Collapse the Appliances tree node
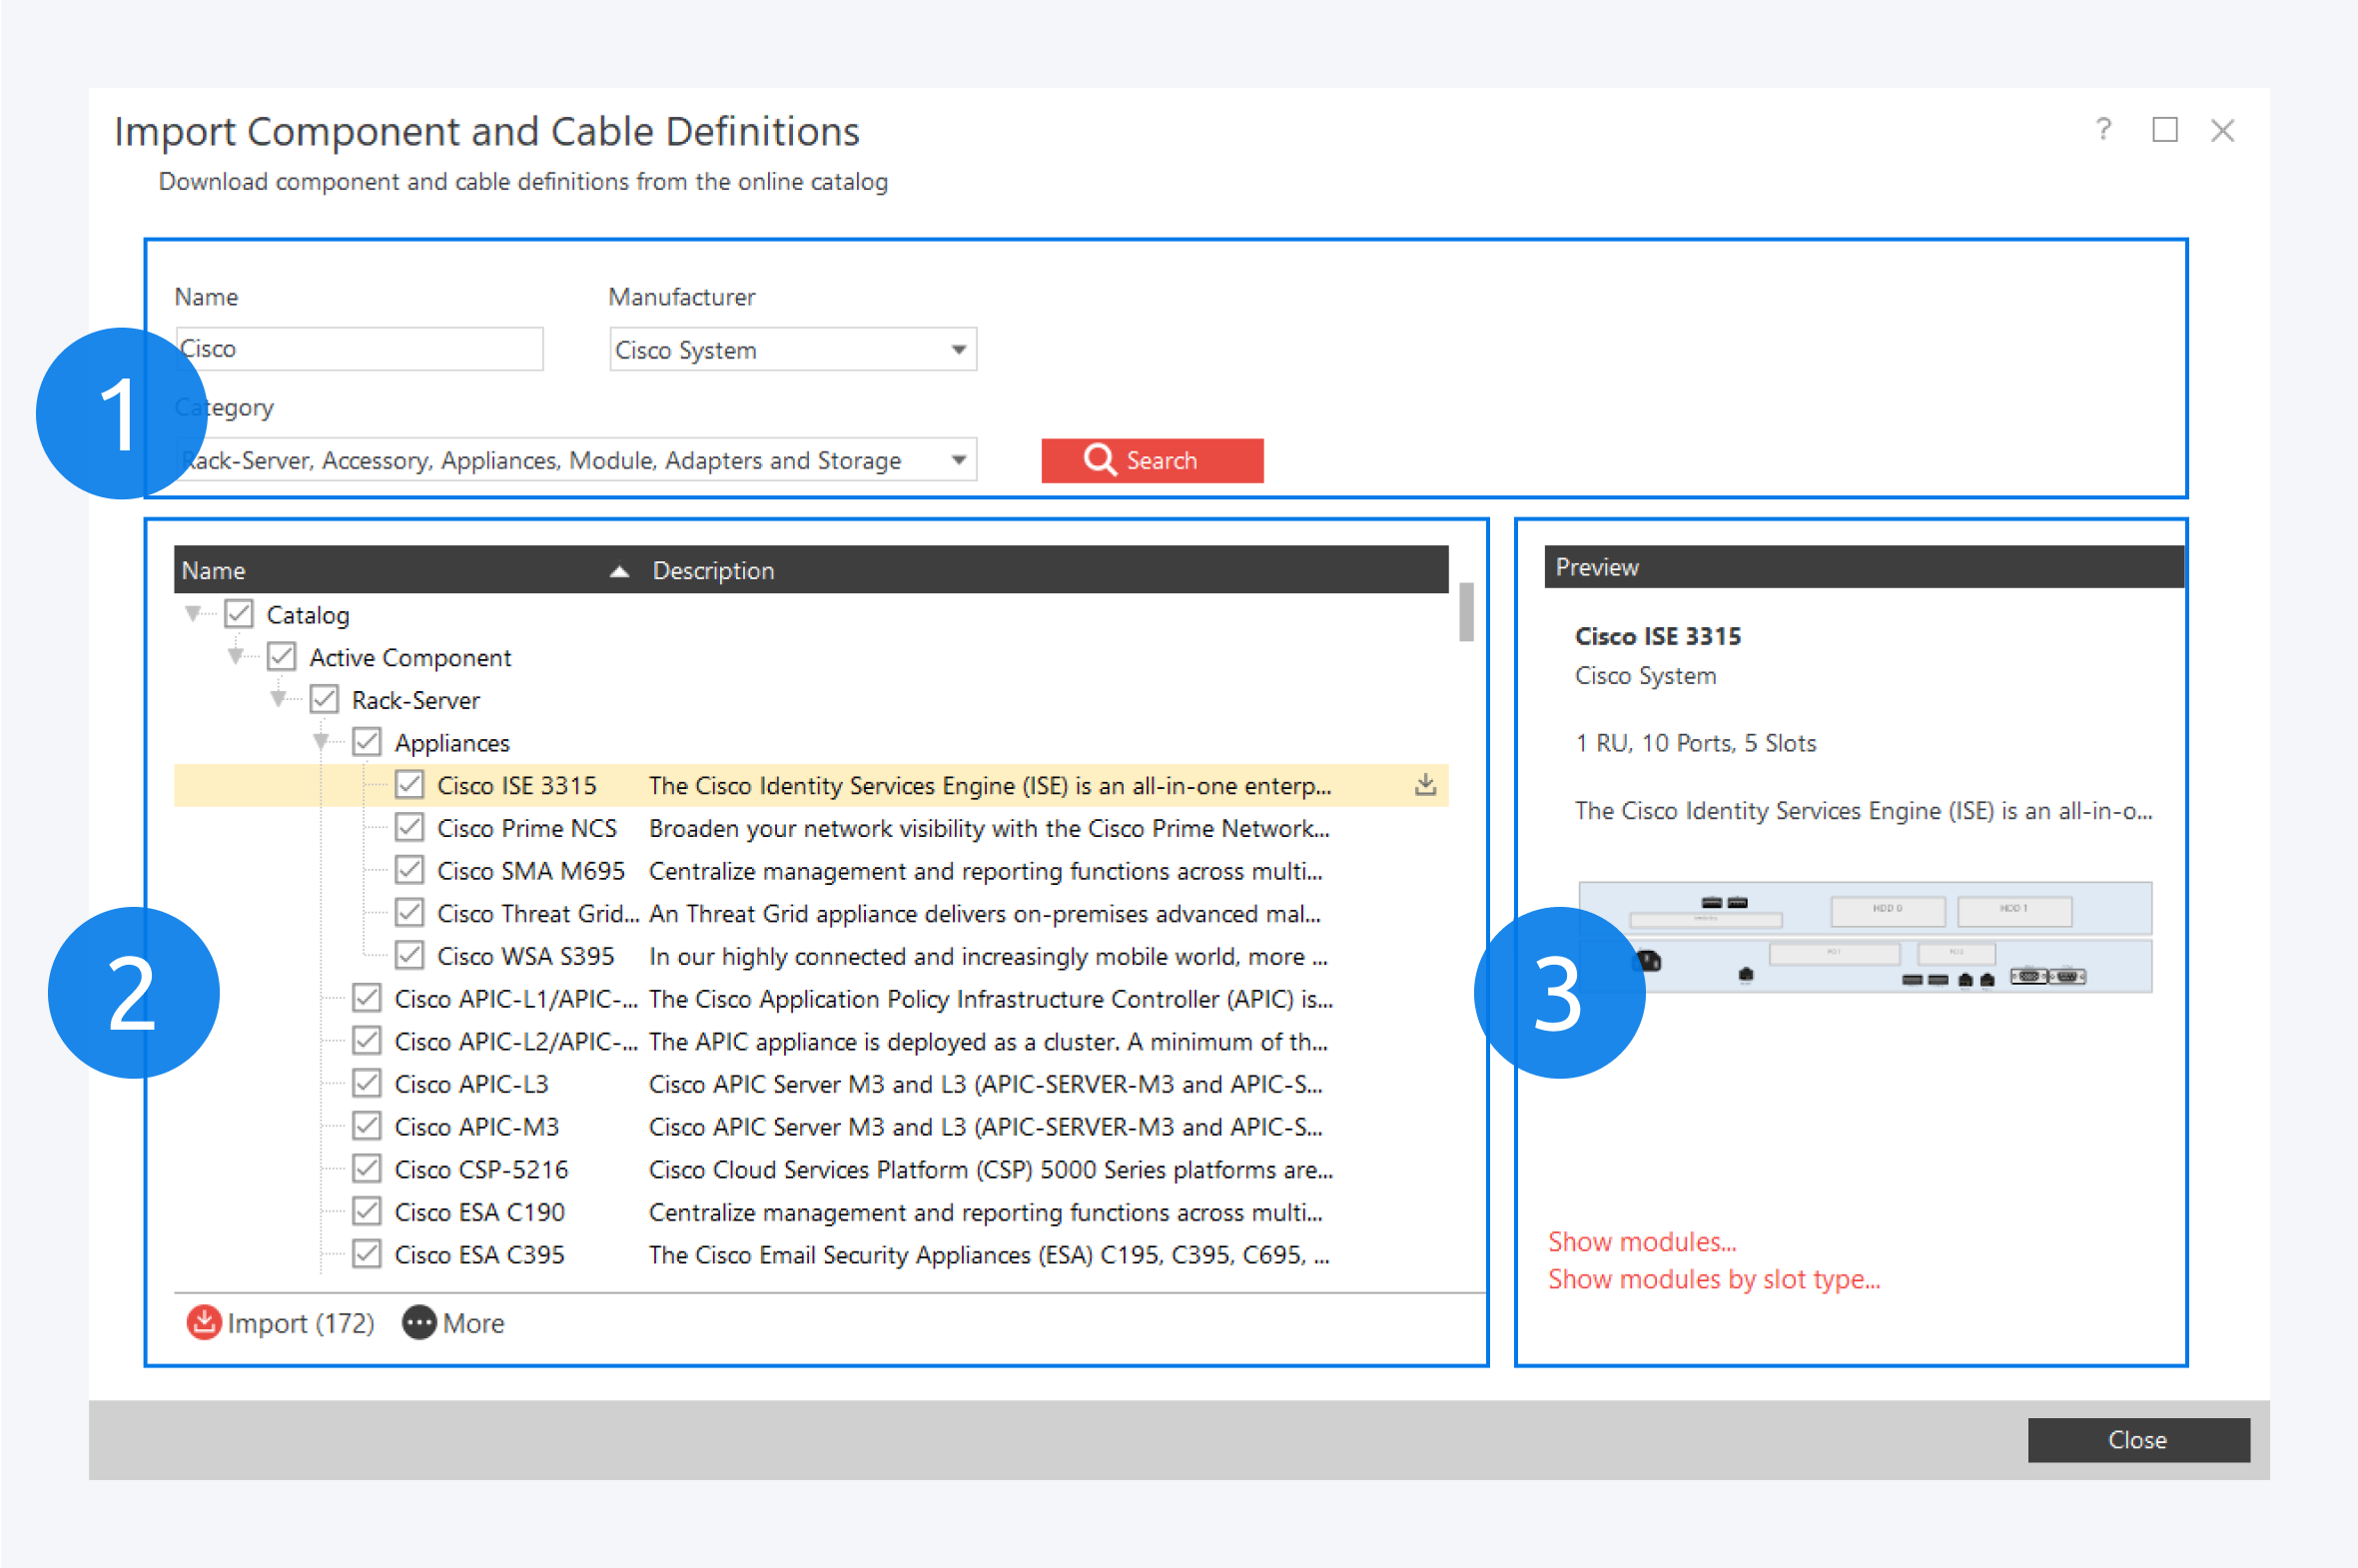2358x1568 pixels. coord(320,741)
